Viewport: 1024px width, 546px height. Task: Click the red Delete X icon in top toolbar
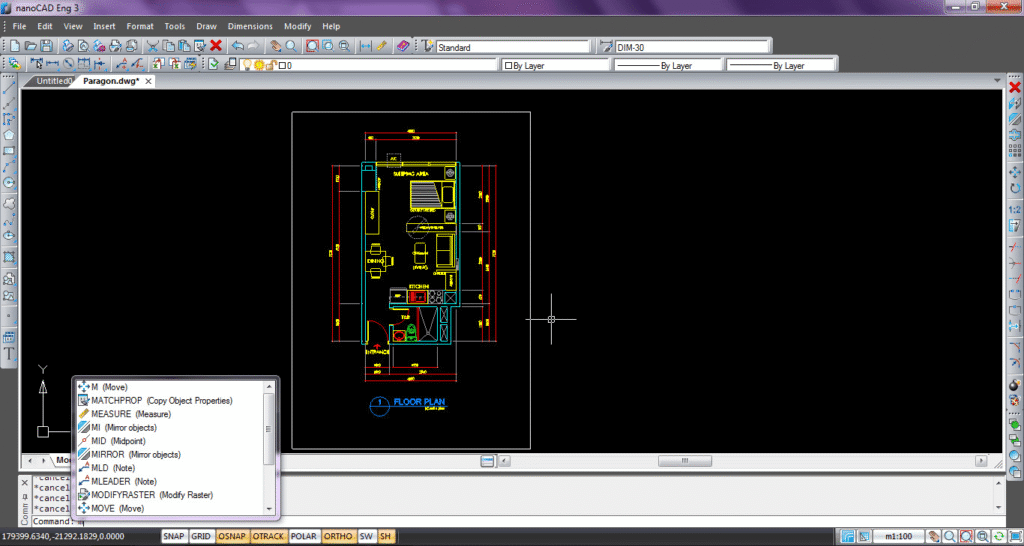(x=216, y=46)
